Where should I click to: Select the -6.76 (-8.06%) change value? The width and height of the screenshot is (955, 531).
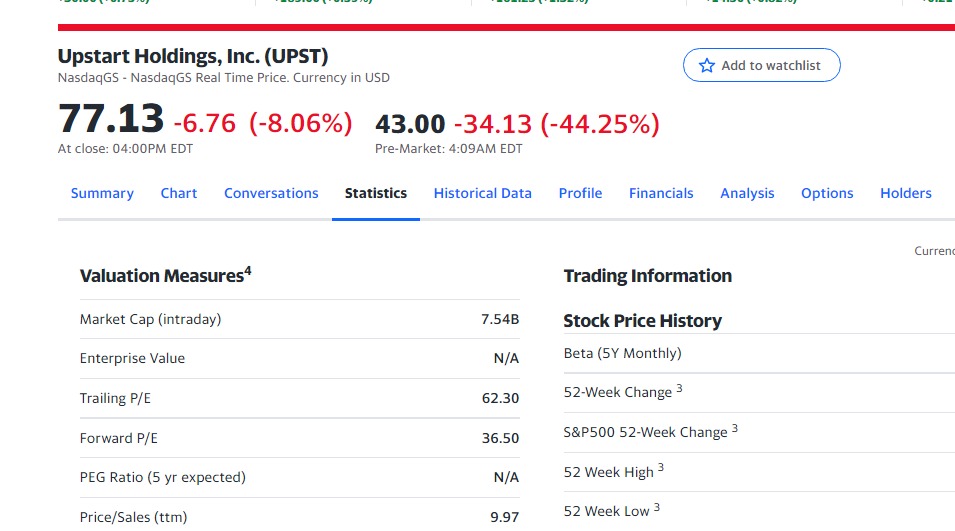click(263, 123)
